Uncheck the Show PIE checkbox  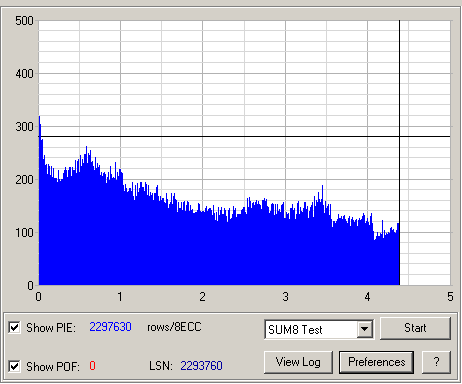tap(15, 327)
